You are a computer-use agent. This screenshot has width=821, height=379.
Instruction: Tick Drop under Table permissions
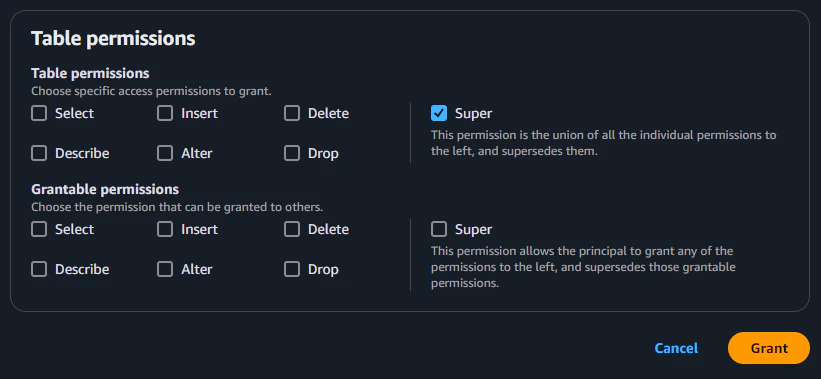tap(292, 153)
